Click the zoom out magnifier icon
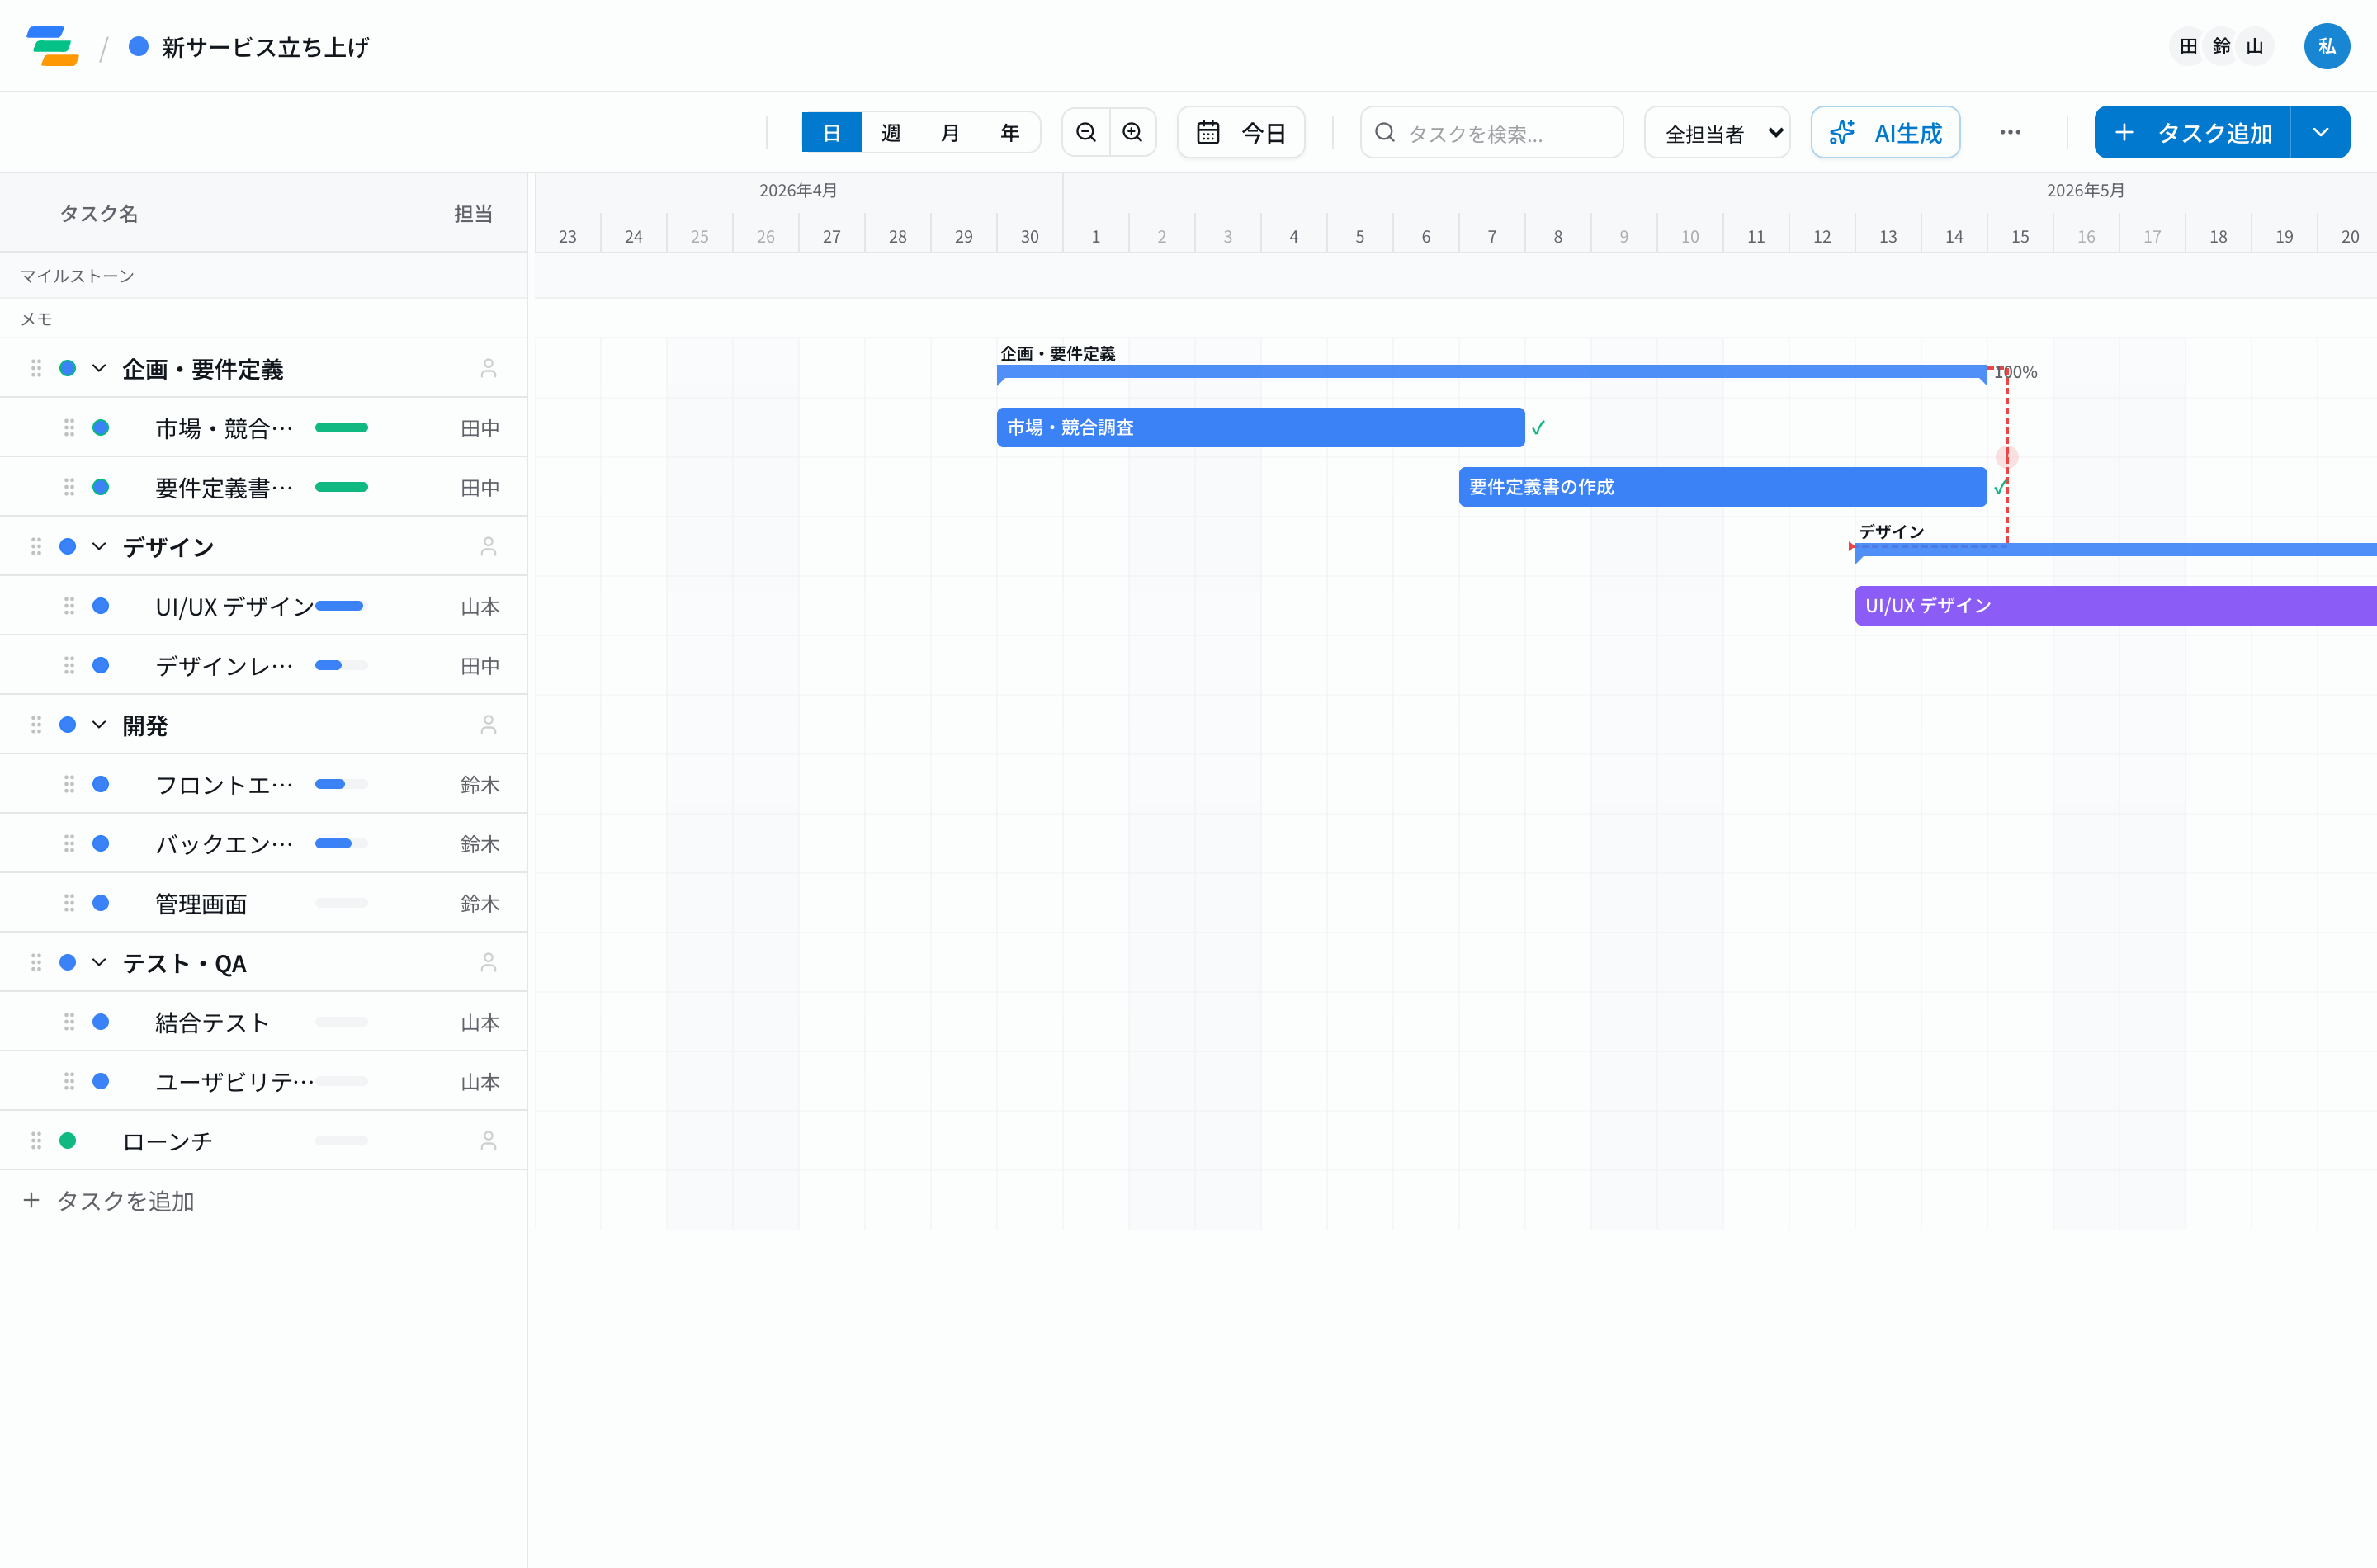The image size is (2377, 1568). [x=1086, y=132]
